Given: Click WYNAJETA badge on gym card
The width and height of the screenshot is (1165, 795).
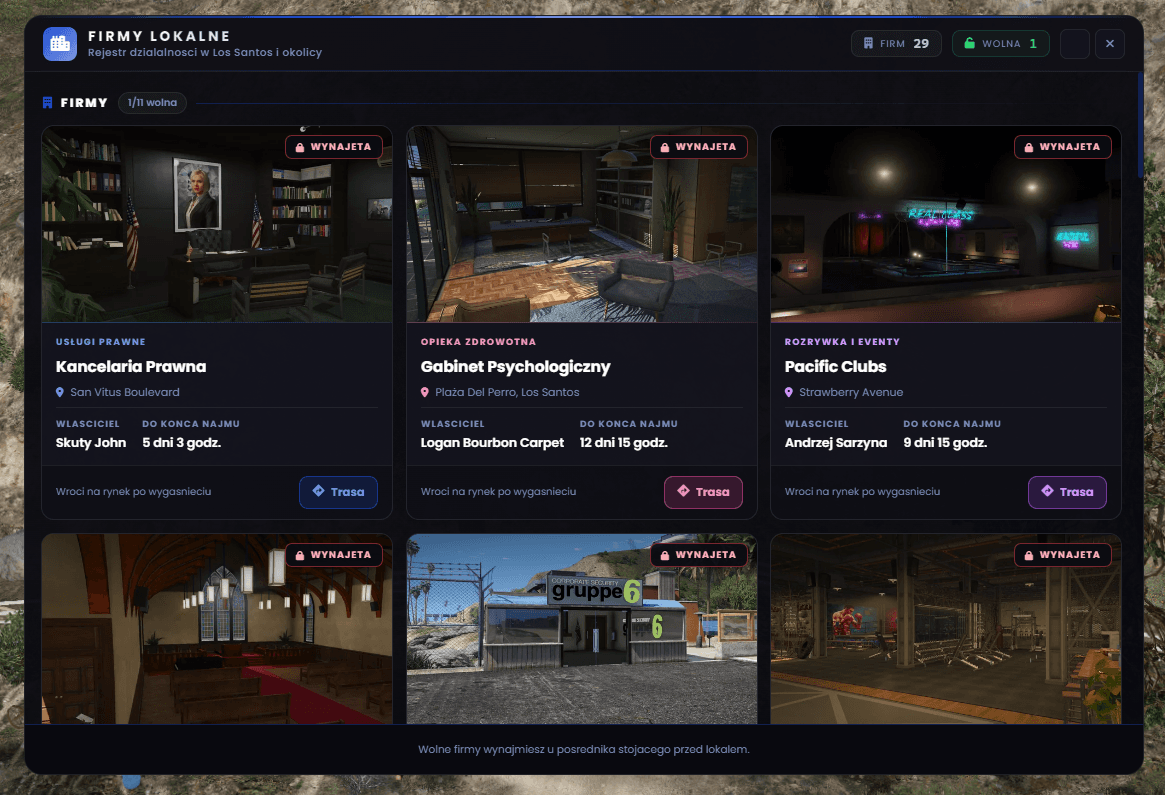Looking at the screenshot, I should (x=1062, y=555).
